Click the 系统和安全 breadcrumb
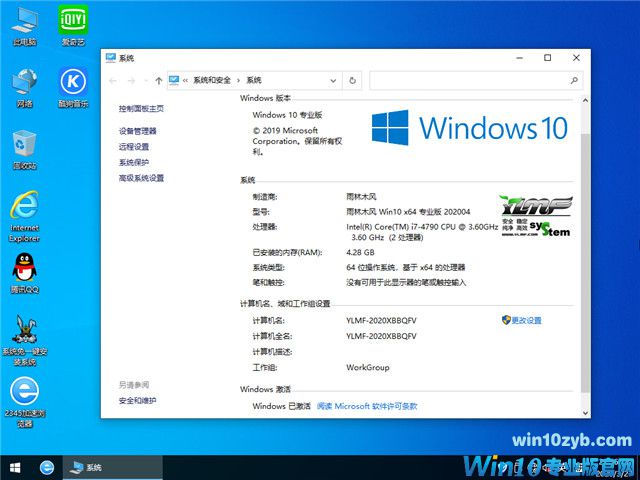Screen dimensions: 640x480 point(212,80)
